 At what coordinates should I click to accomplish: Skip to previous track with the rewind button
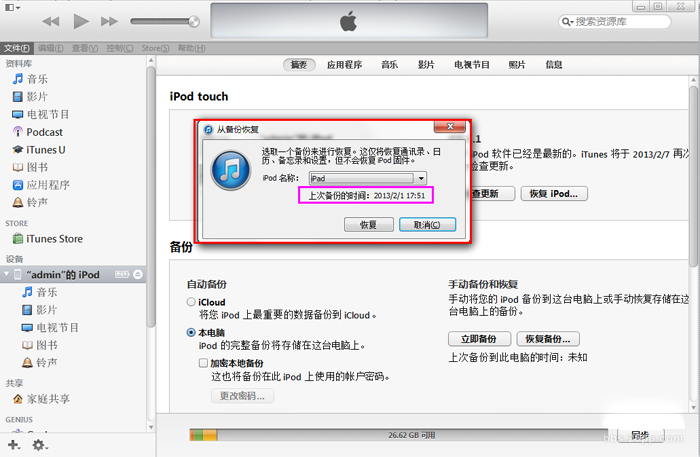[x=50, y=21]
